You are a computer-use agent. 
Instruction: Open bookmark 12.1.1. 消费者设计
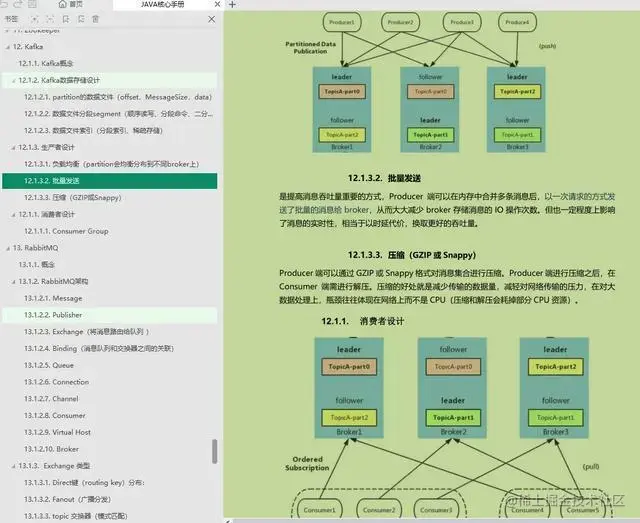47,214
